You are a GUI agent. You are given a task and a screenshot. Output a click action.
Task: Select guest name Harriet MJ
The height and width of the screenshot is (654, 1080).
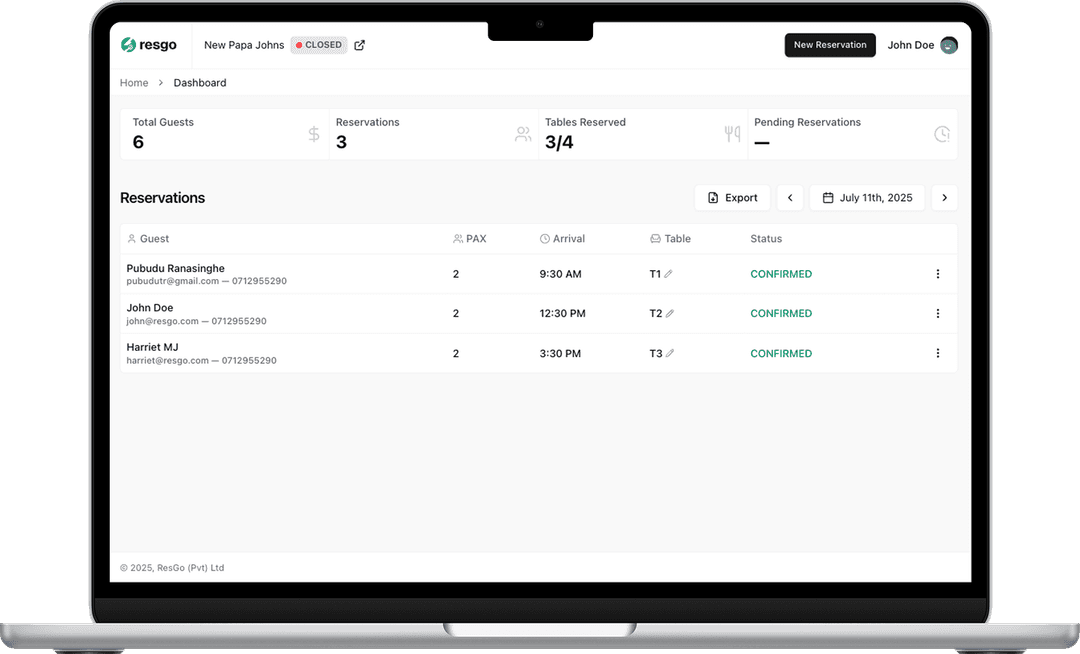tap(152, 347)
